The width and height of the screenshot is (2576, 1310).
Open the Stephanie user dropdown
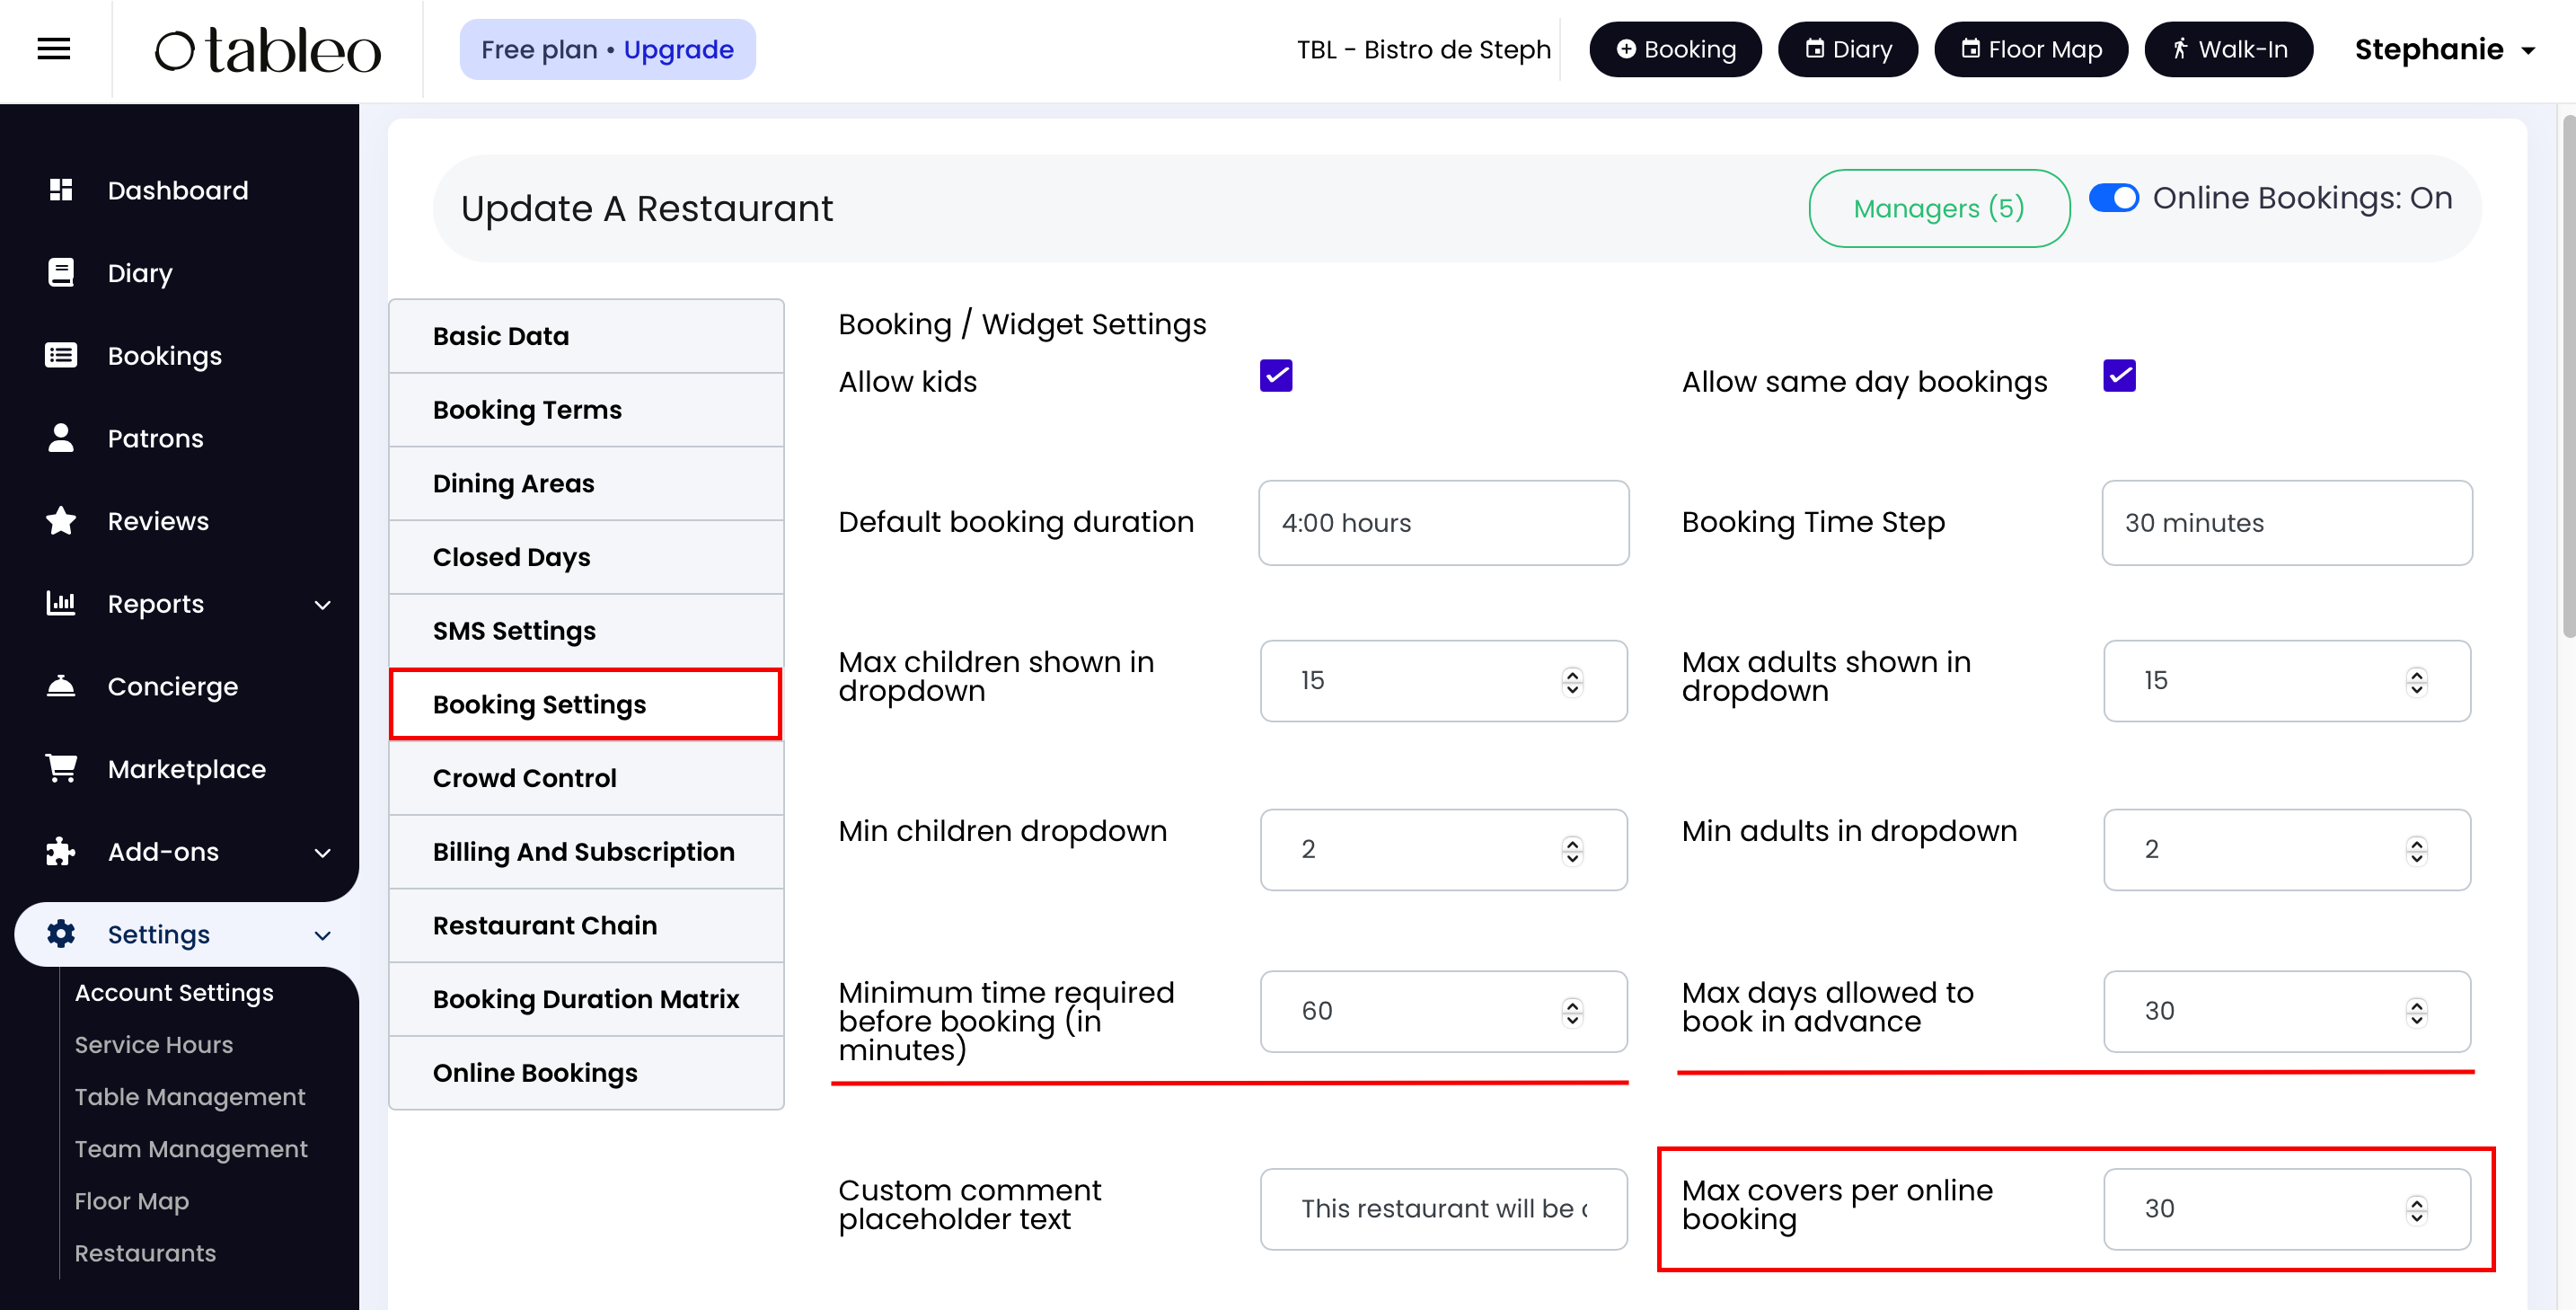tap(2444, 49)
